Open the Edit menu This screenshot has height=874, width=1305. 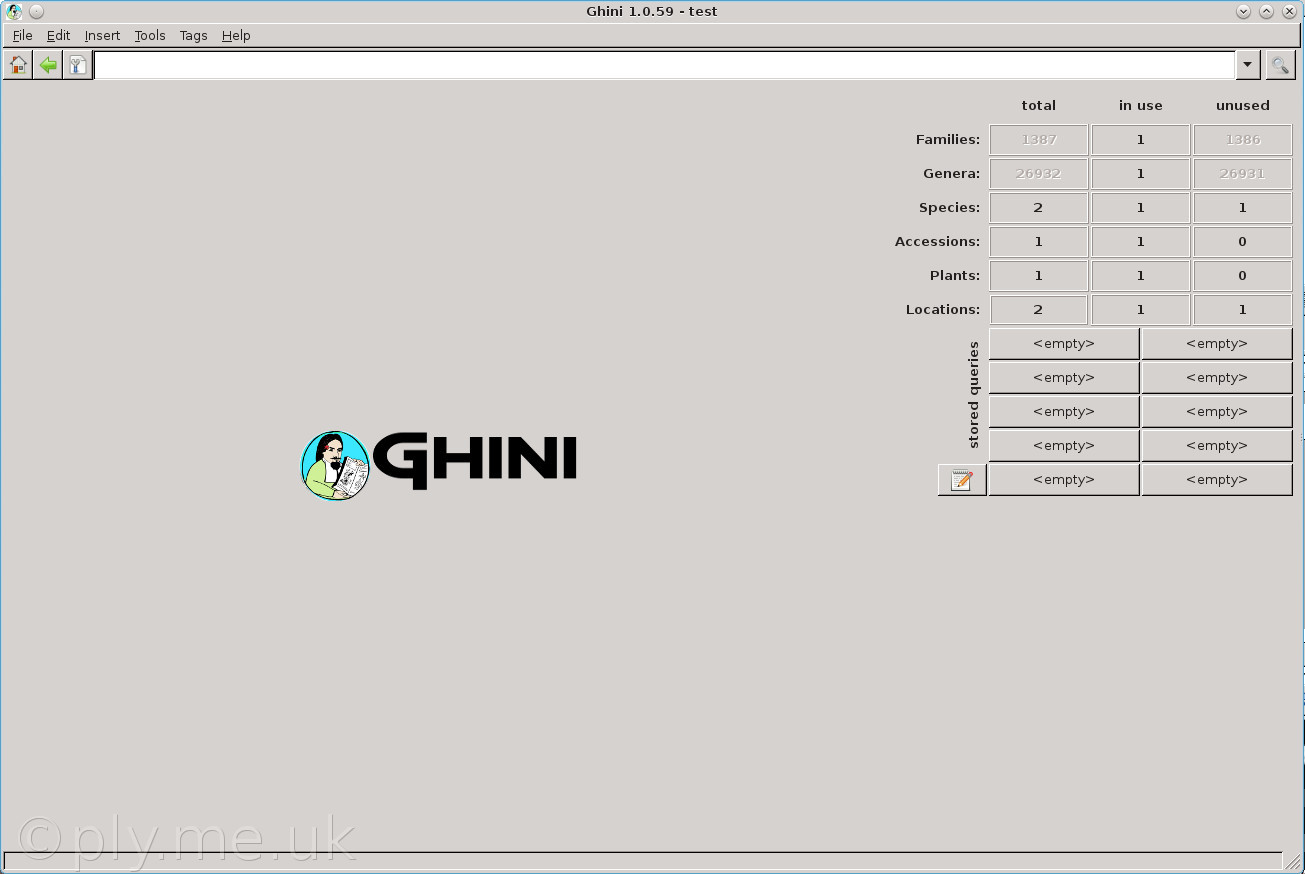pyautogui.click(x=58, y=35)
